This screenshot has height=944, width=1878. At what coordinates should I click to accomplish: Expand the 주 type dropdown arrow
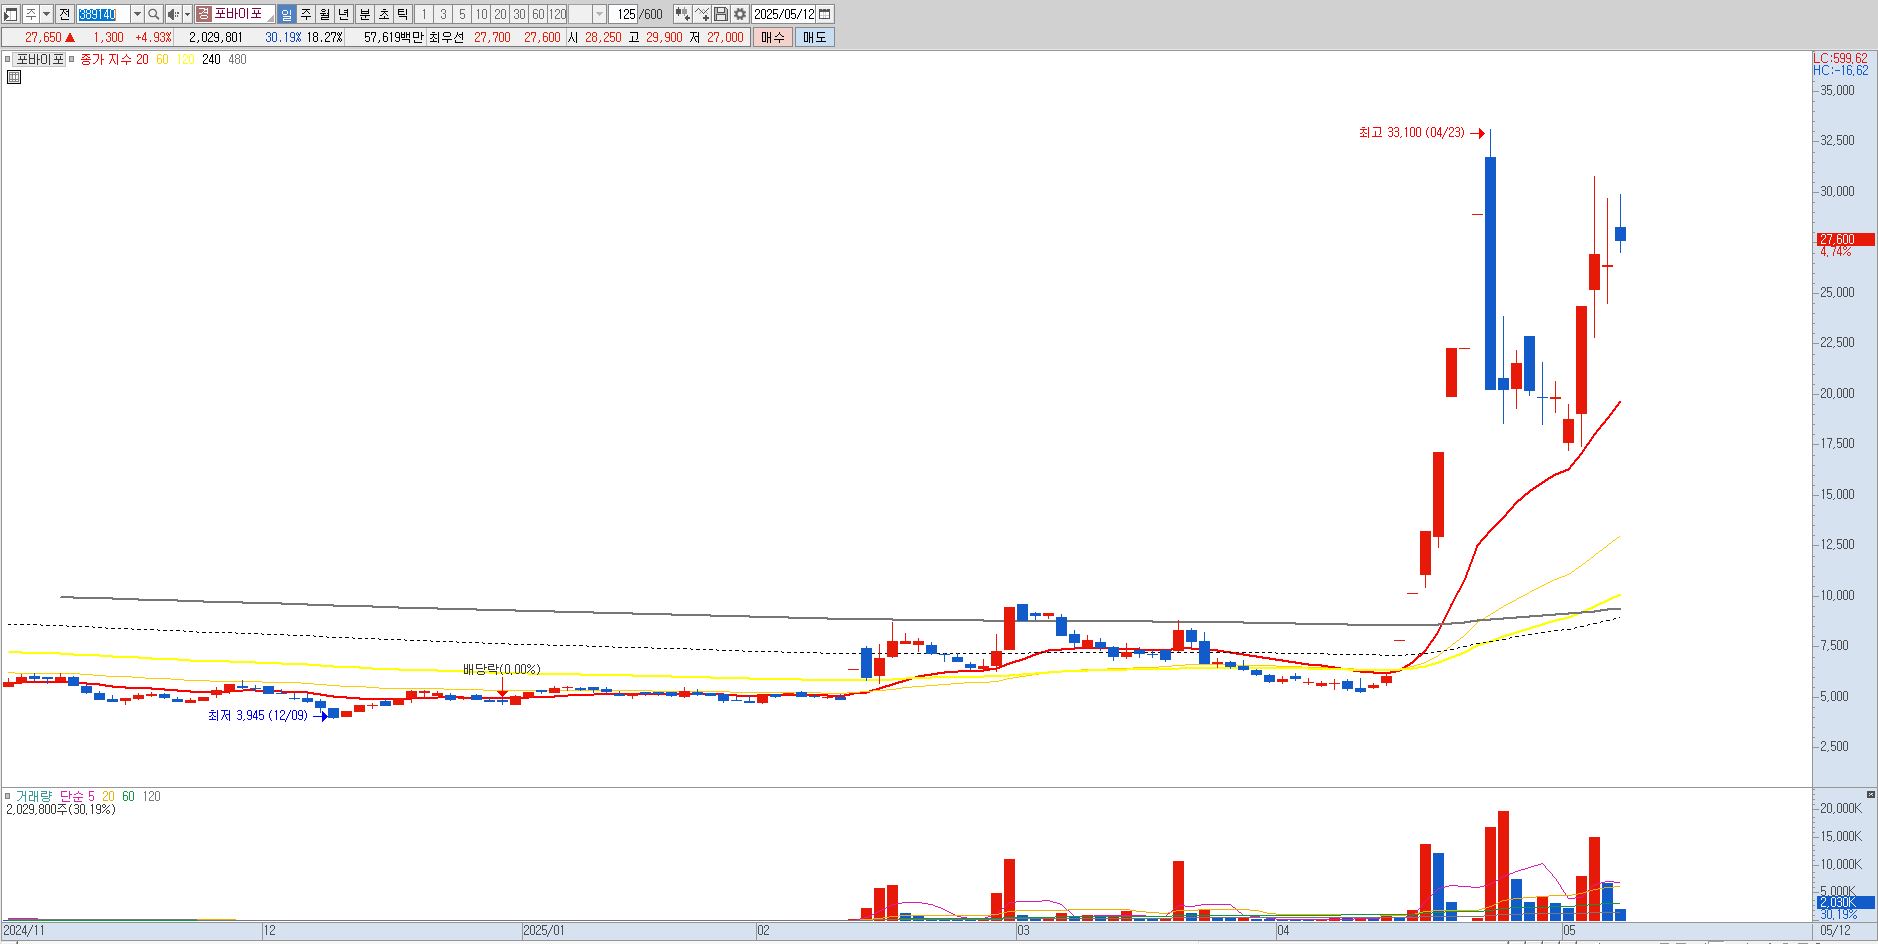point(46,14)
